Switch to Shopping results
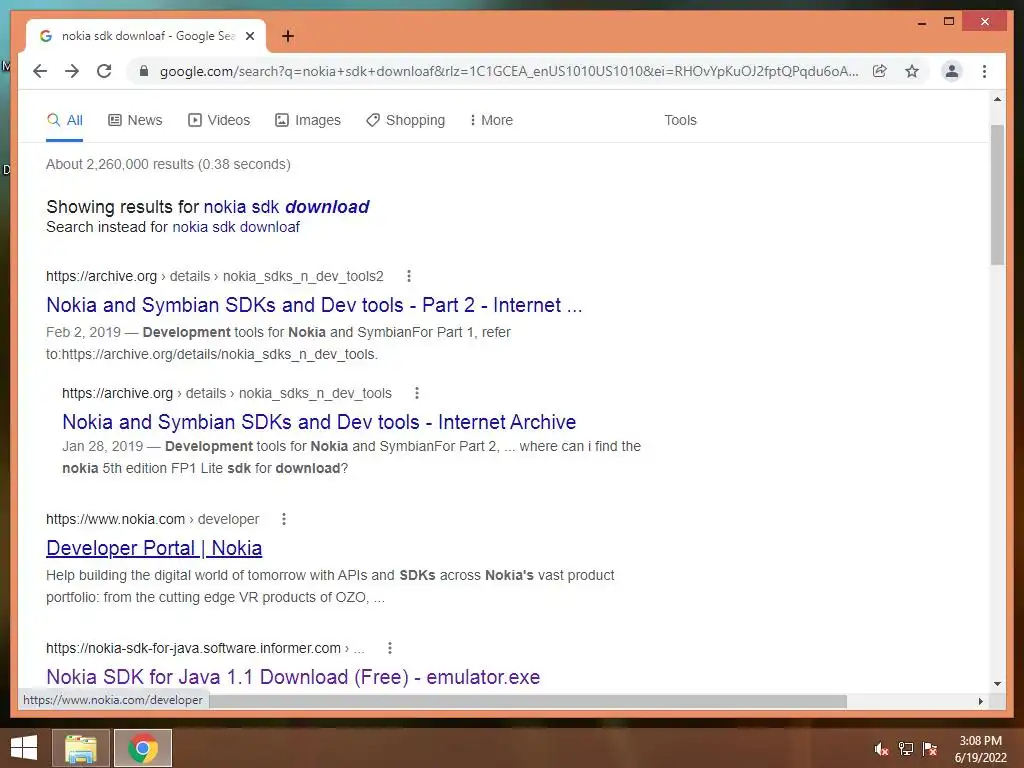This screenshot has height=768, width=1024. pos(406,120)
